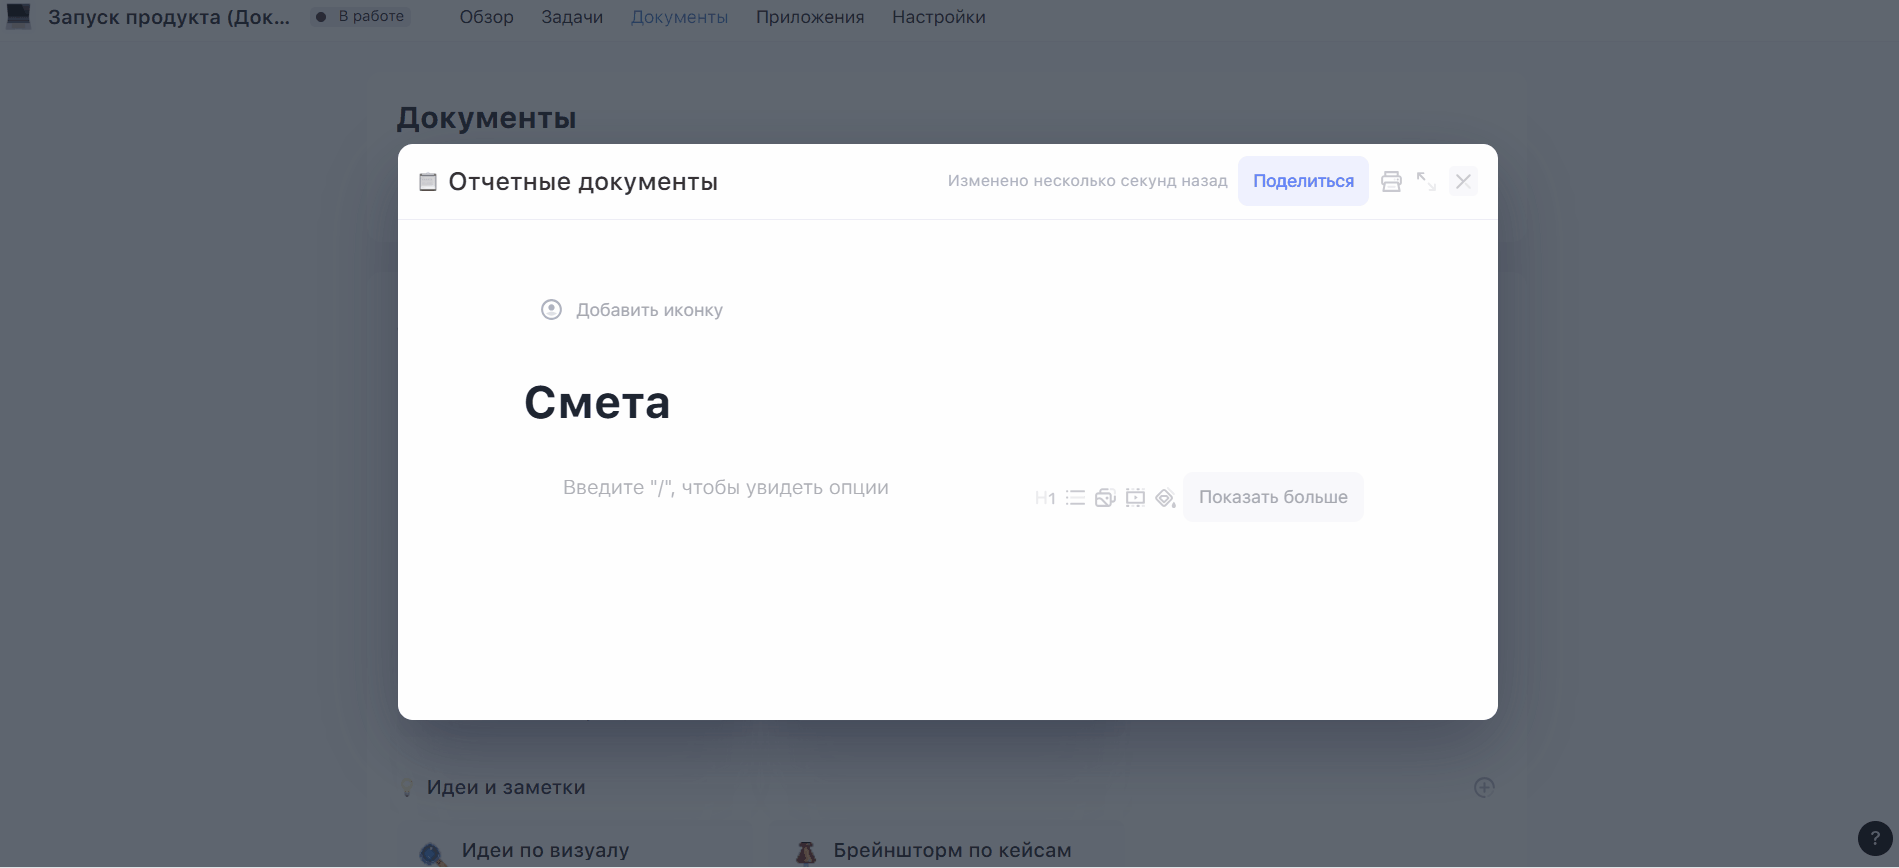1899x868 pixels.
Task: Insert an image gallery block
Action: [x=1105, y=498]
